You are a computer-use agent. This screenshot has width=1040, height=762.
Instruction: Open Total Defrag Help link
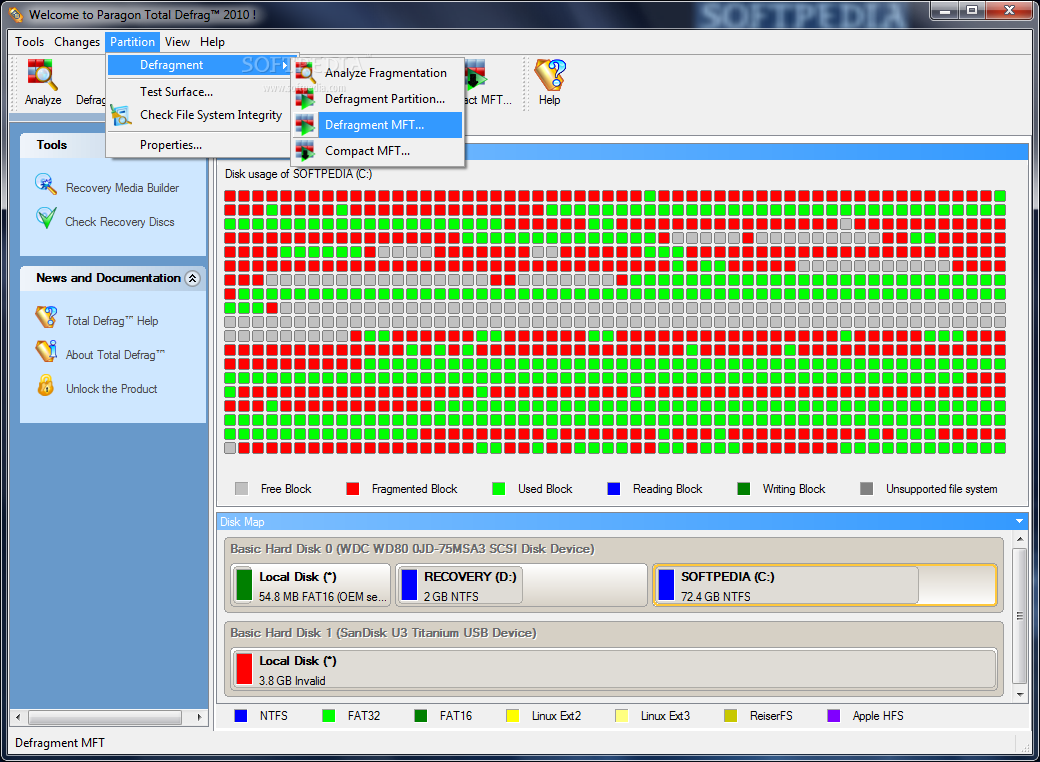click(x=111, y=321)
